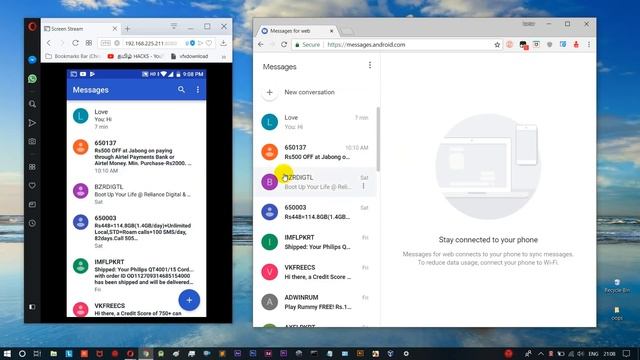
Task: Bookmark this page with the Chrome star
Action: click(497, 44)
